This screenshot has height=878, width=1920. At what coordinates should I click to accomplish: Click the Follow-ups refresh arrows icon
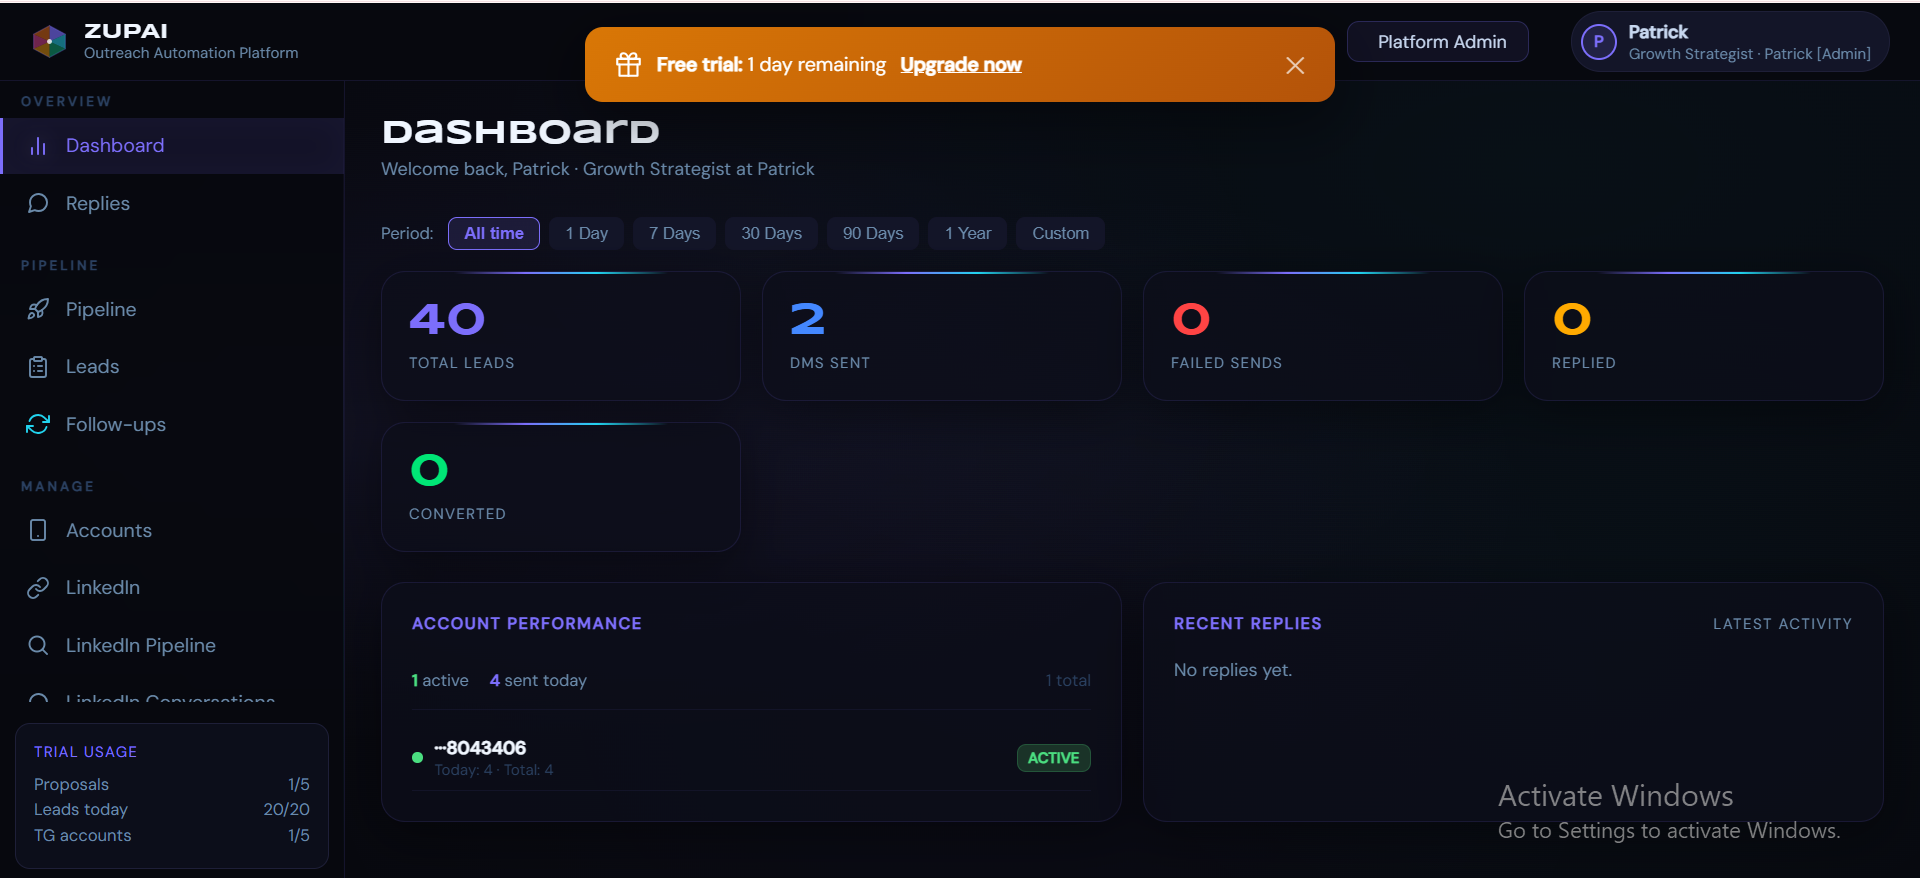(x=38, y=424)
